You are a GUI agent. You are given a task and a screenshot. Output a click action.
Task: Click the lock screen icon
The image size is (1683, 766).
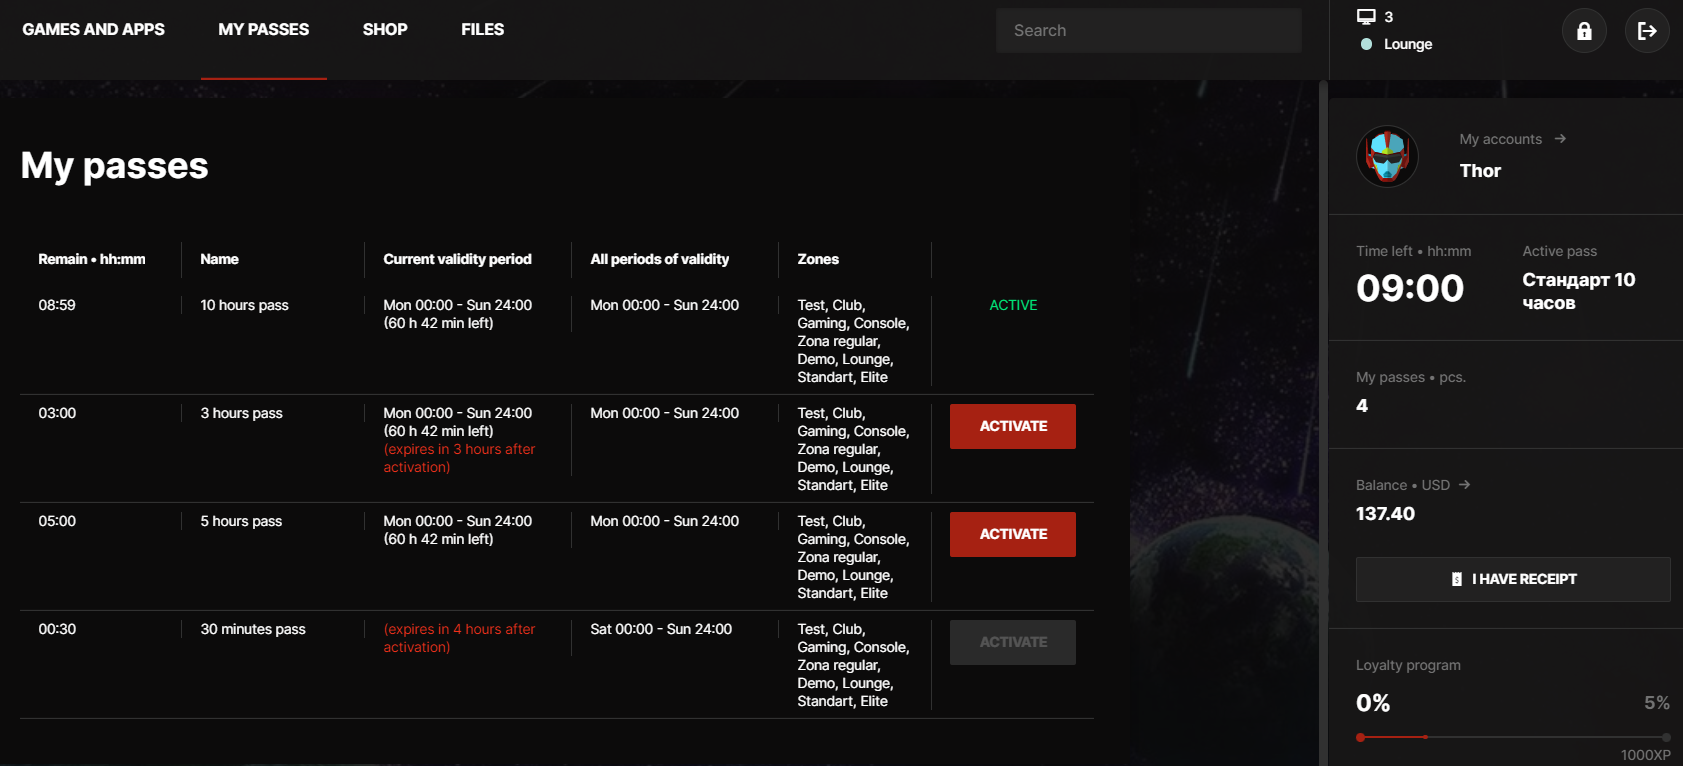pyautogui.click(x=1584, y=31)
